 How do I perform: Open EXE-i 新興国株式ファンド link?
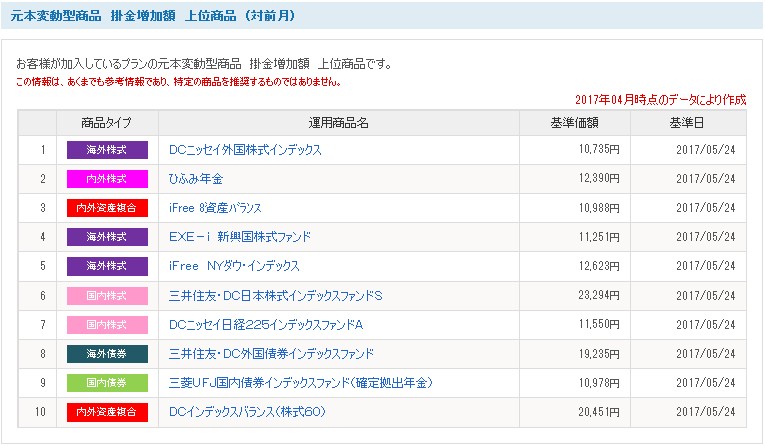point(240,237)
